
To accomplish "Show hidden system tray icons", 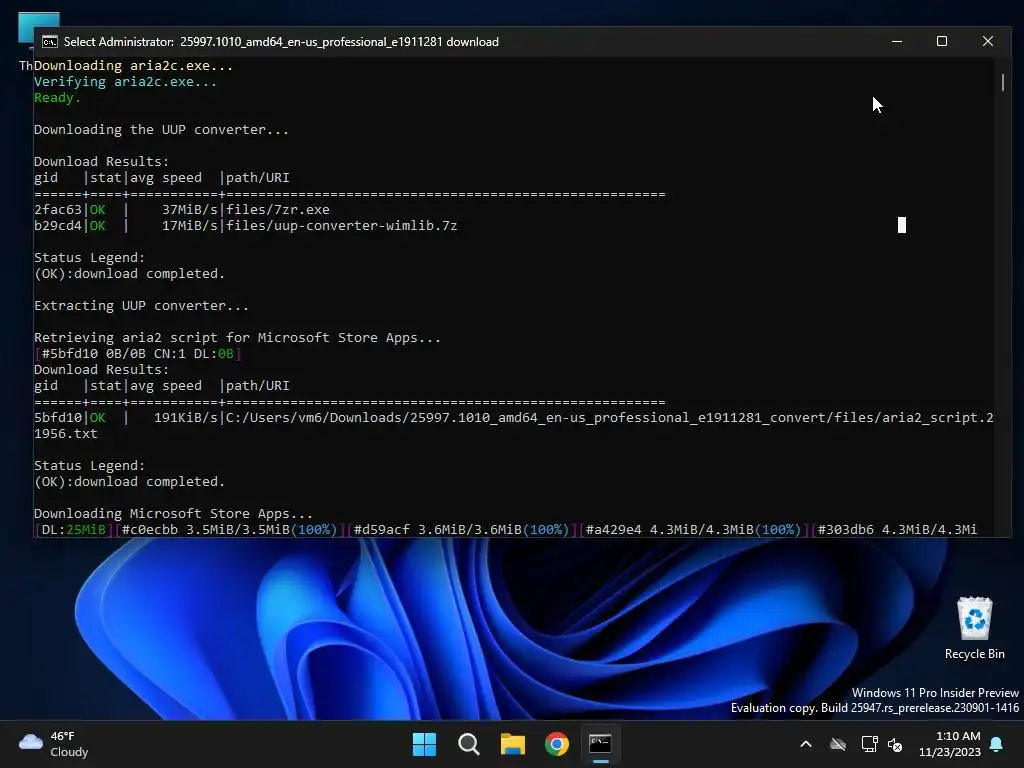I will [806, 744].
